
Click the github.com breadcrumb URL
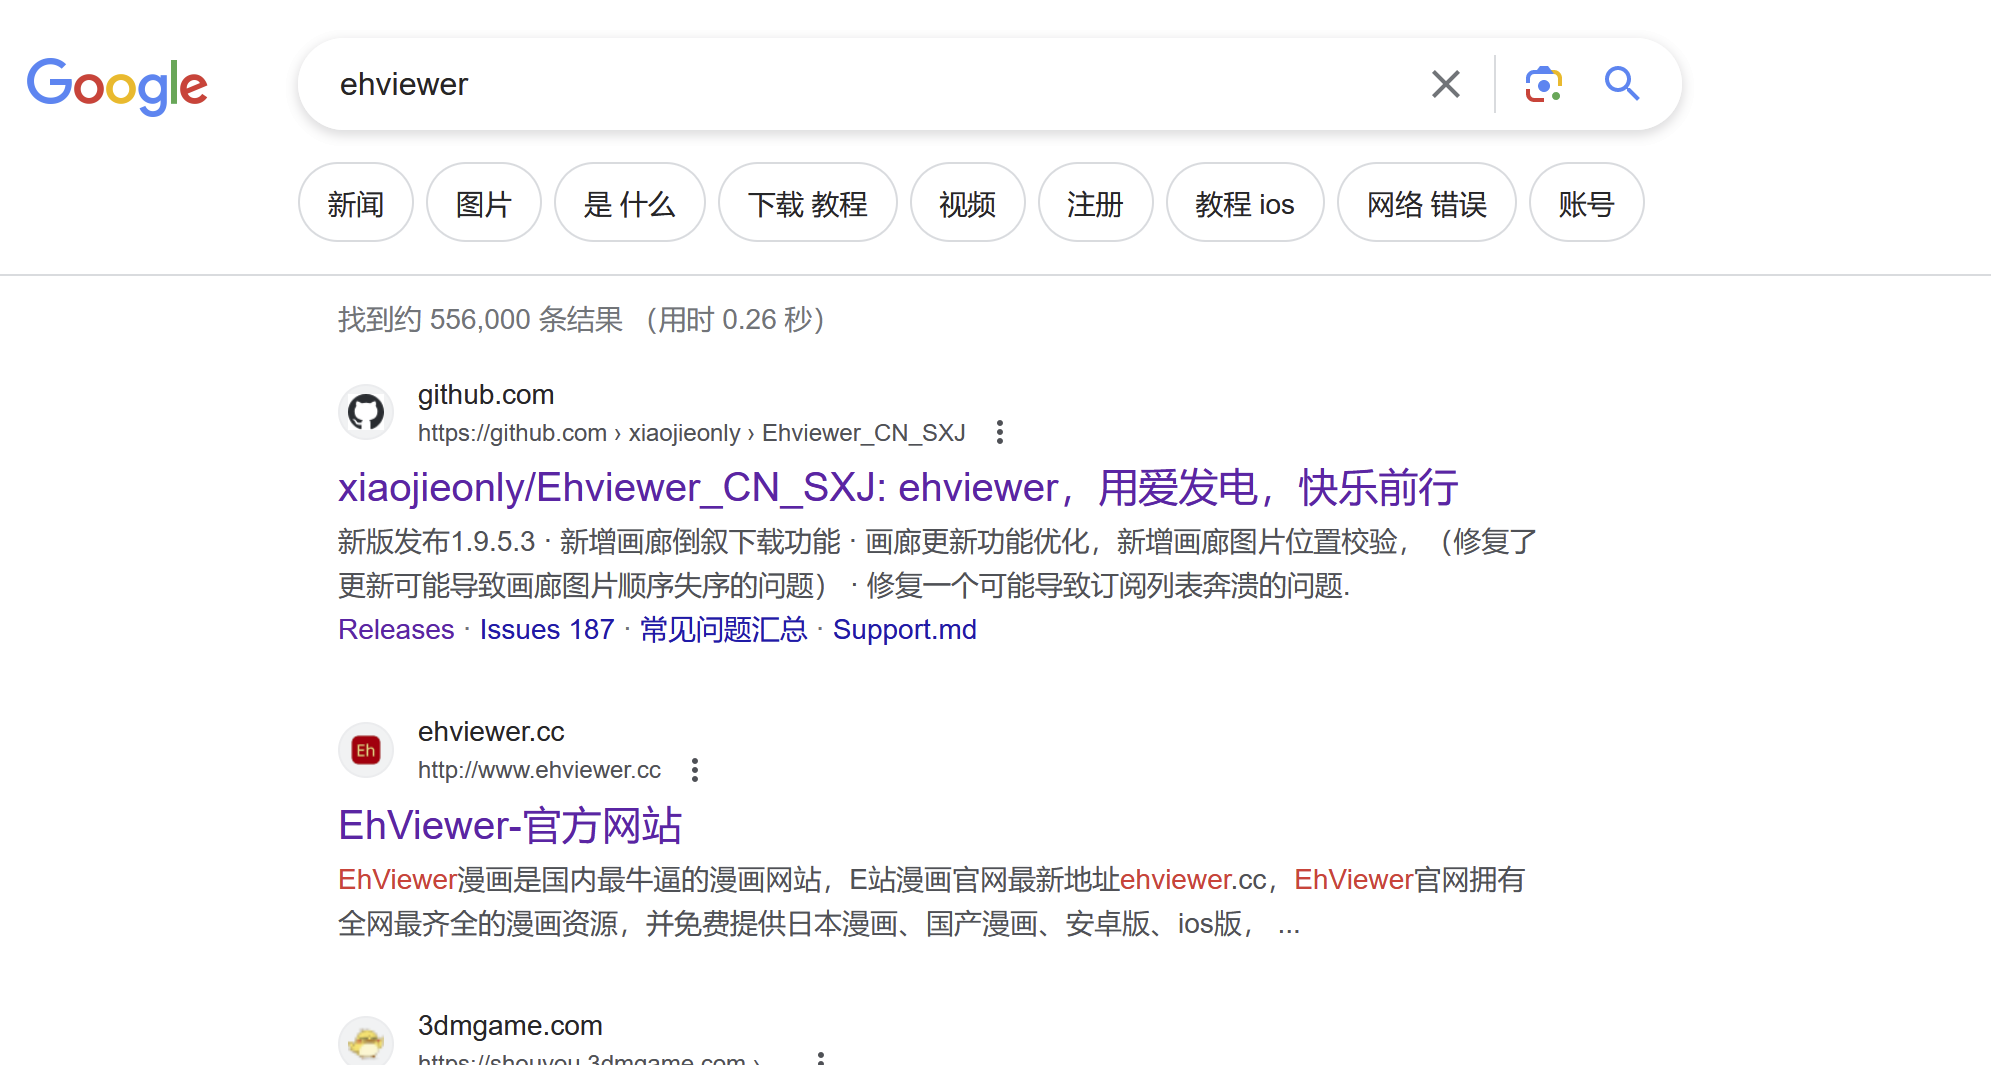[x=691, y=432]
